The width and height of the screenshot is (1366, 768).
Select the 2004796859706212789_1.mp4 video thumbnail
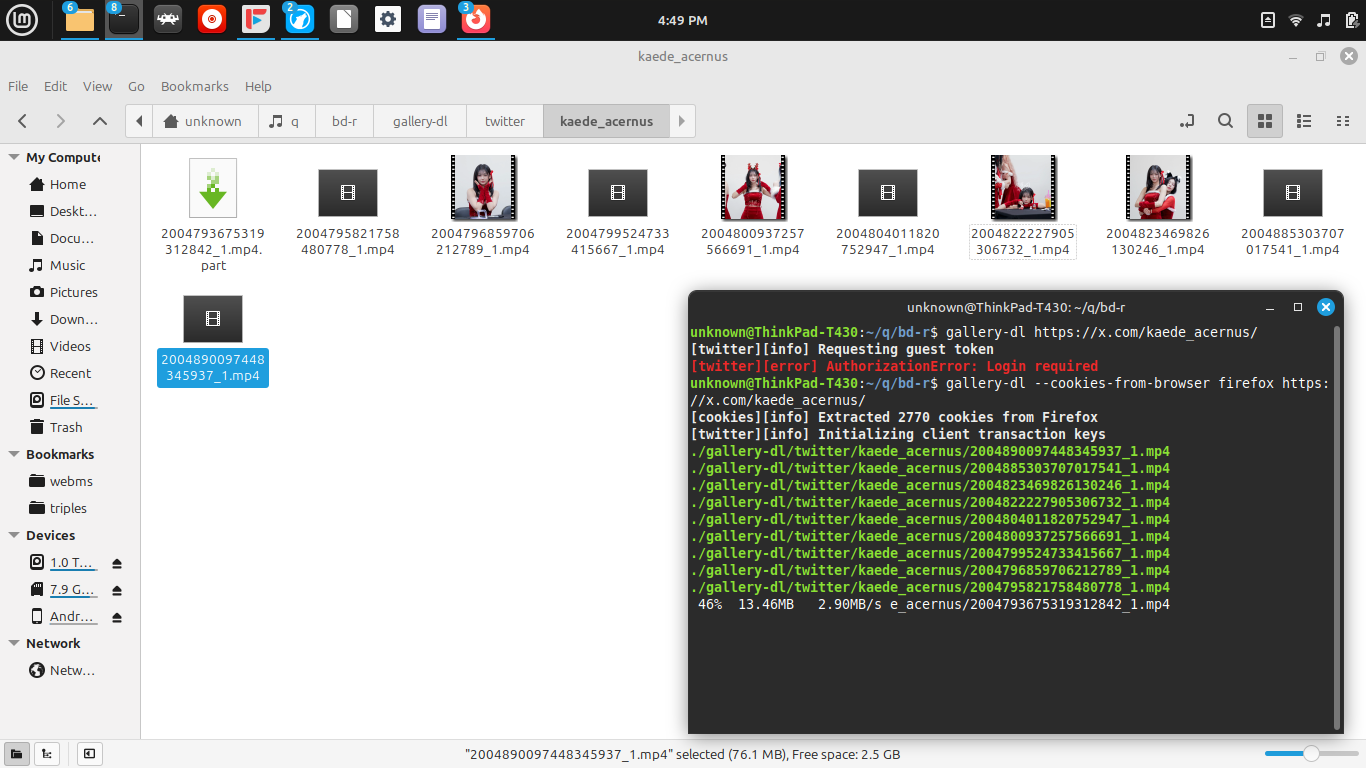click(483, 187)
